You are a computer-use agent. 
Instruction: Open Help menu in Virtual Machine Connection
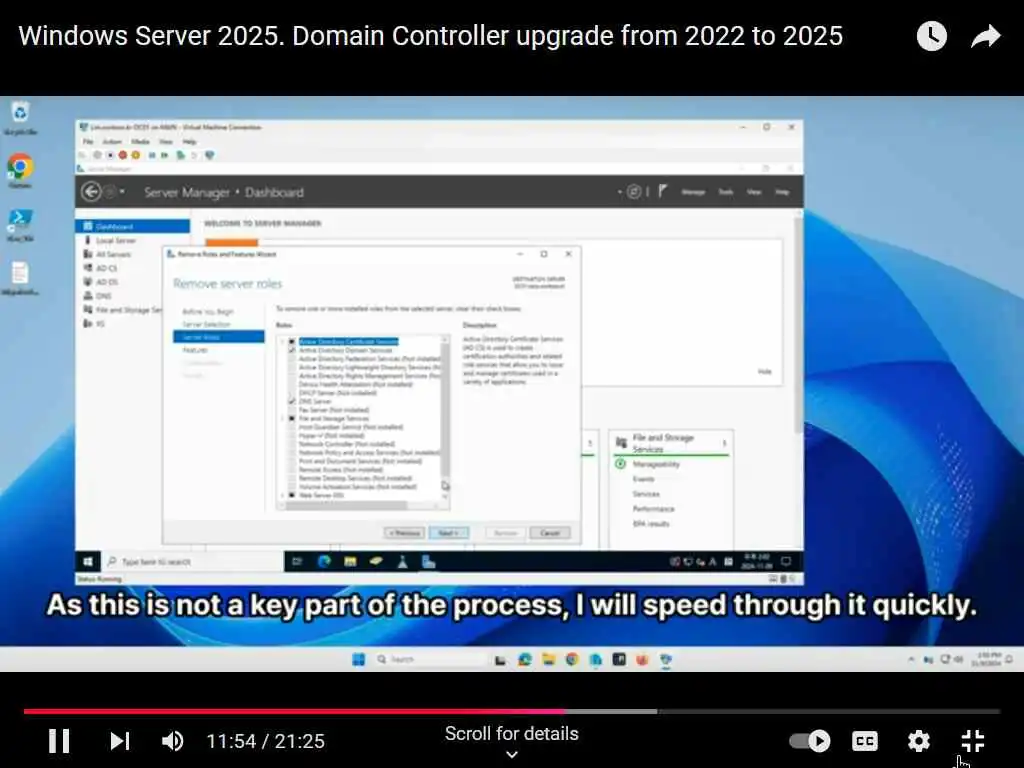pyautogui.click(x=189, y=142)
